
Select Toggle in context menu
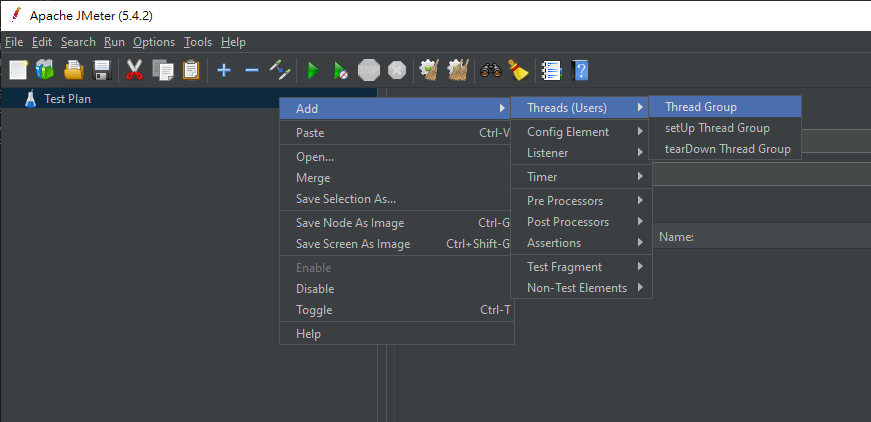click(x=397, y=310)
